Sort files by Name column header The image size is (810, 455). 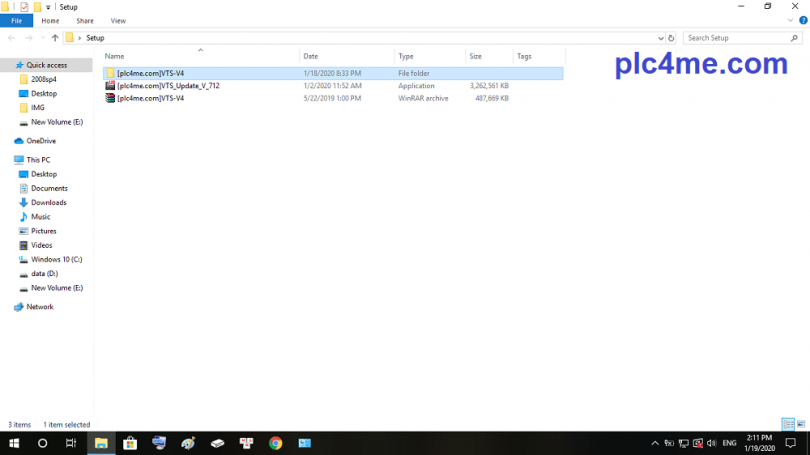[x=115, y=56]
